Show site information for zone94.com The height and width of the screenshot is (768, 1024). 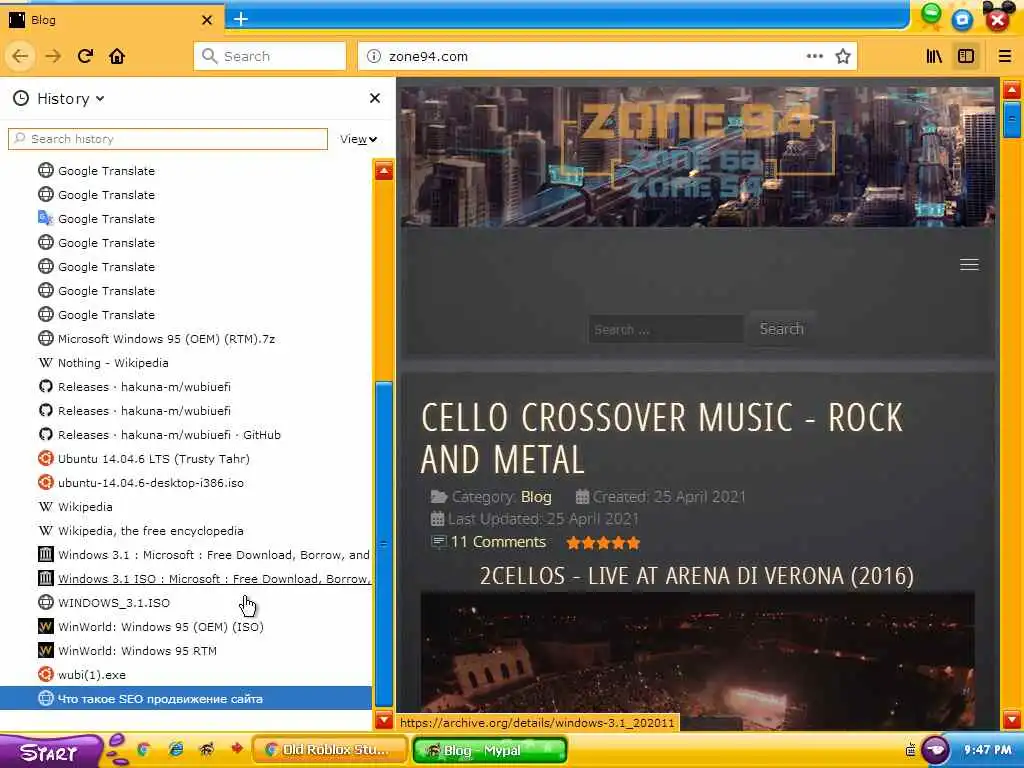374,56
